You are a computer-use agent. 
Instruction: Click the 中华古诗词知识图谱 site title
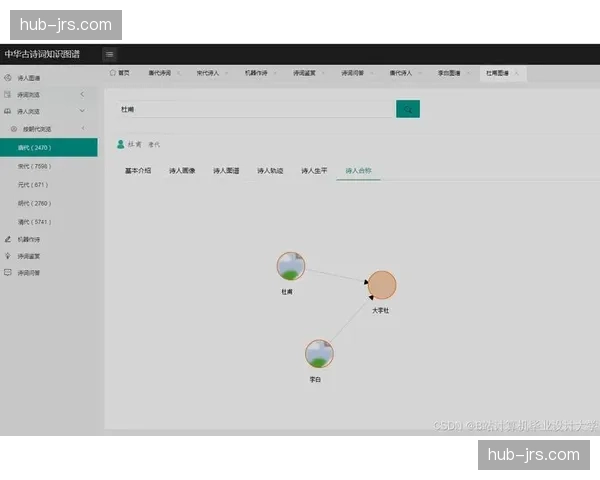coord(42,54)
